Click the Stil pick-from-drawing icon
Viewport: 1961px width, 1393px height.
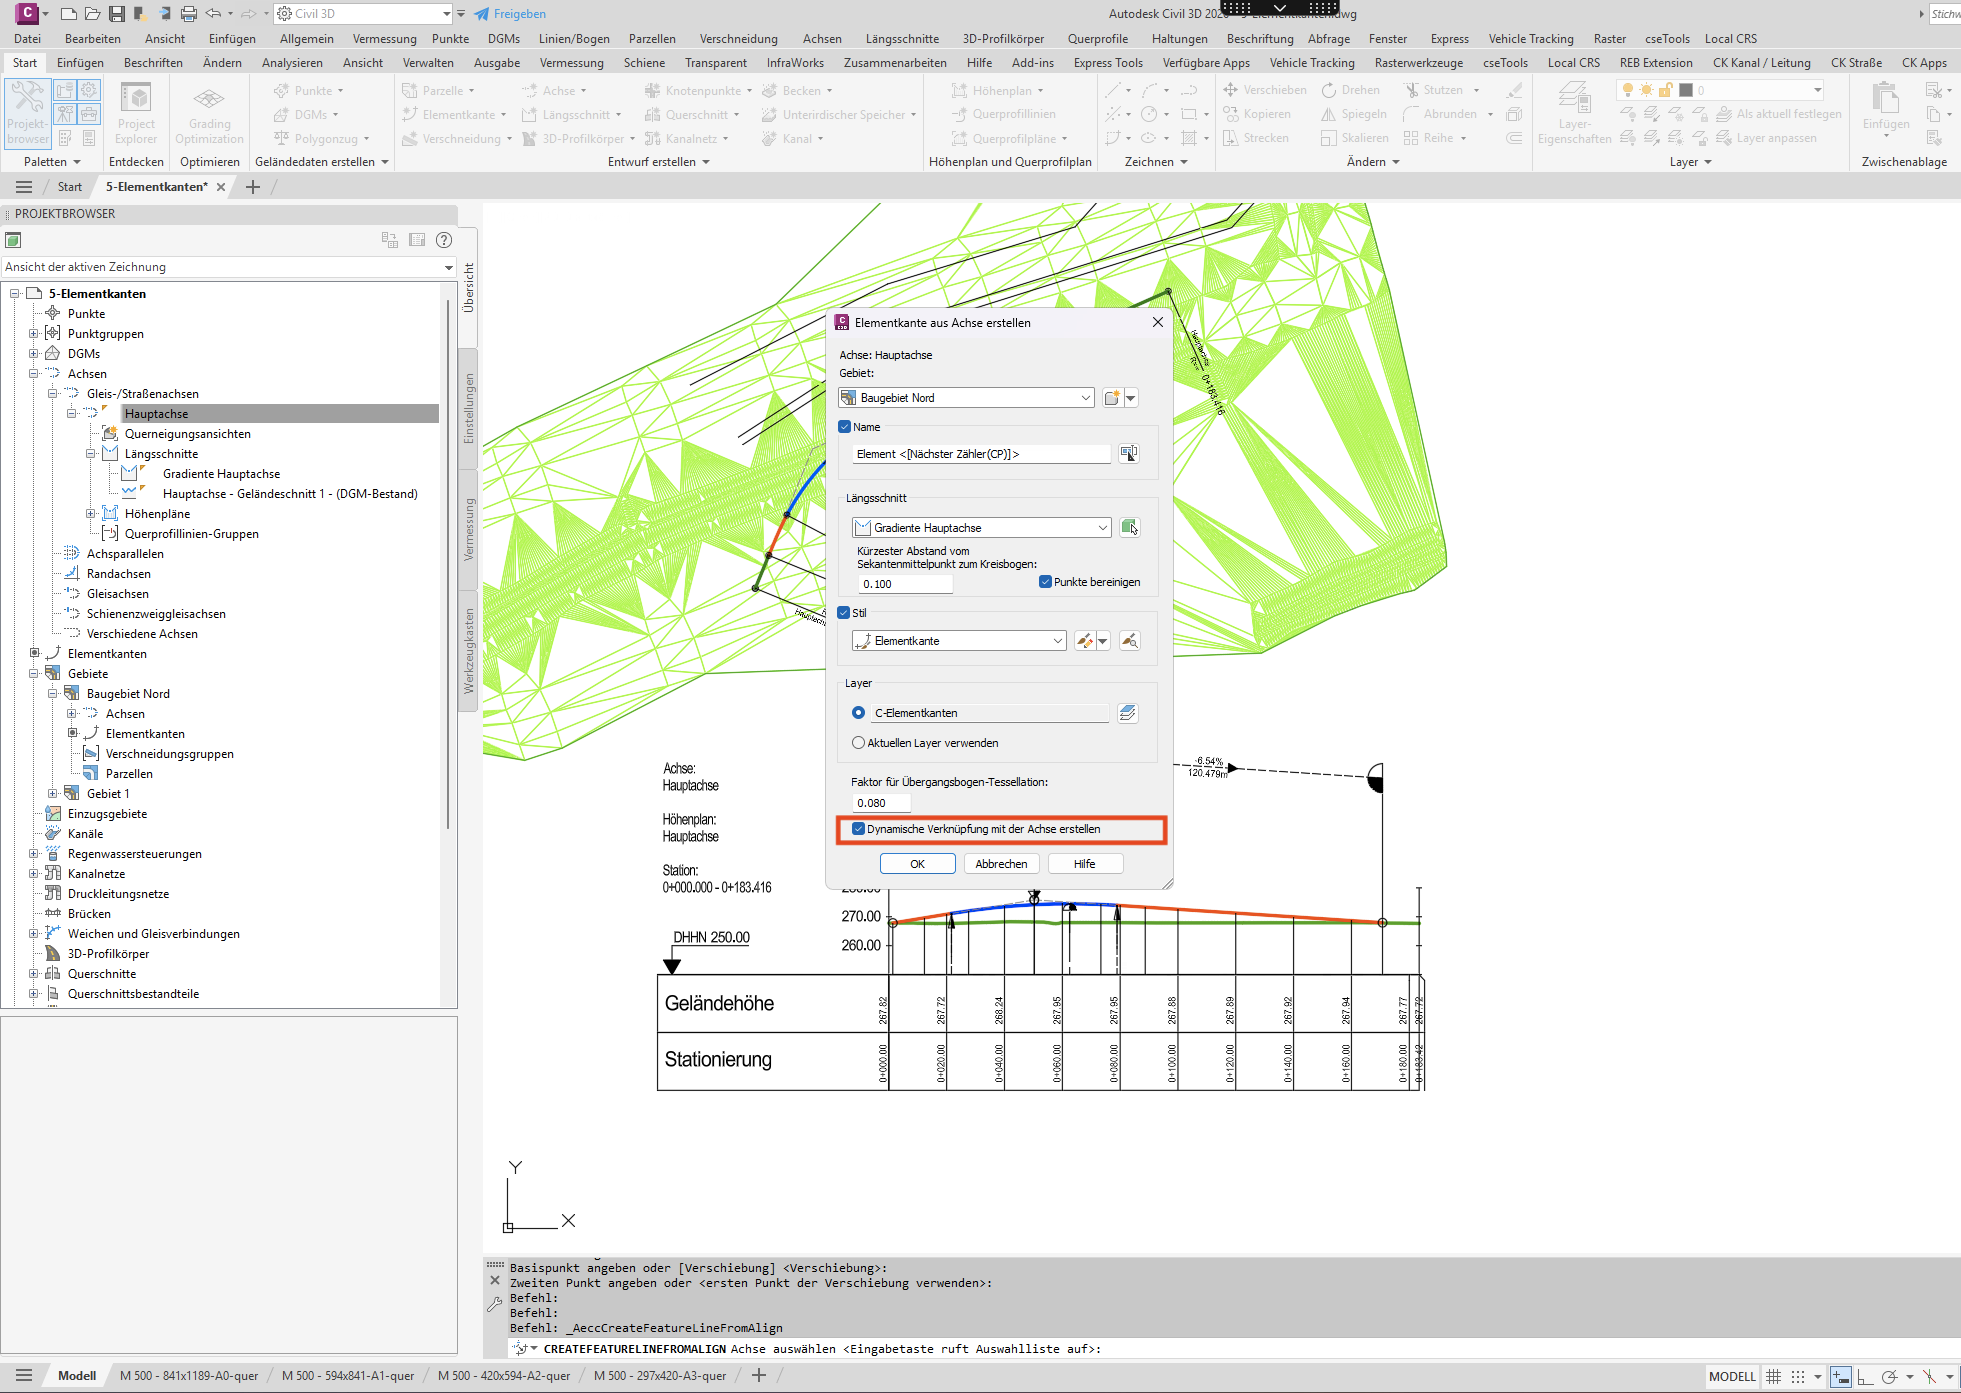(1130, 641)
